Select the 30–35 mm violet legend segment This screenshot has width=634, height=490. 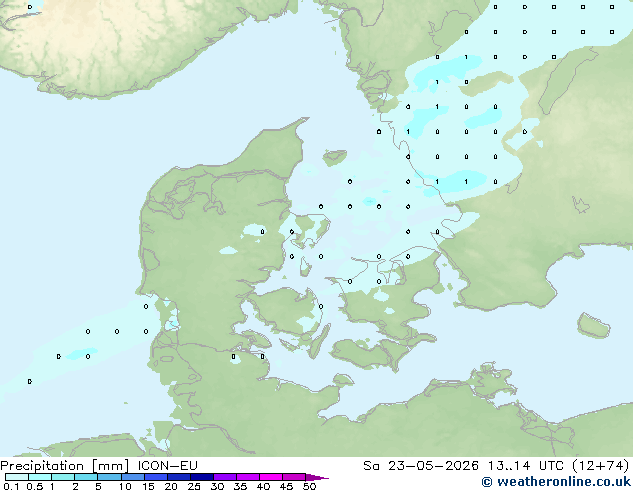(x=224, y=477)
